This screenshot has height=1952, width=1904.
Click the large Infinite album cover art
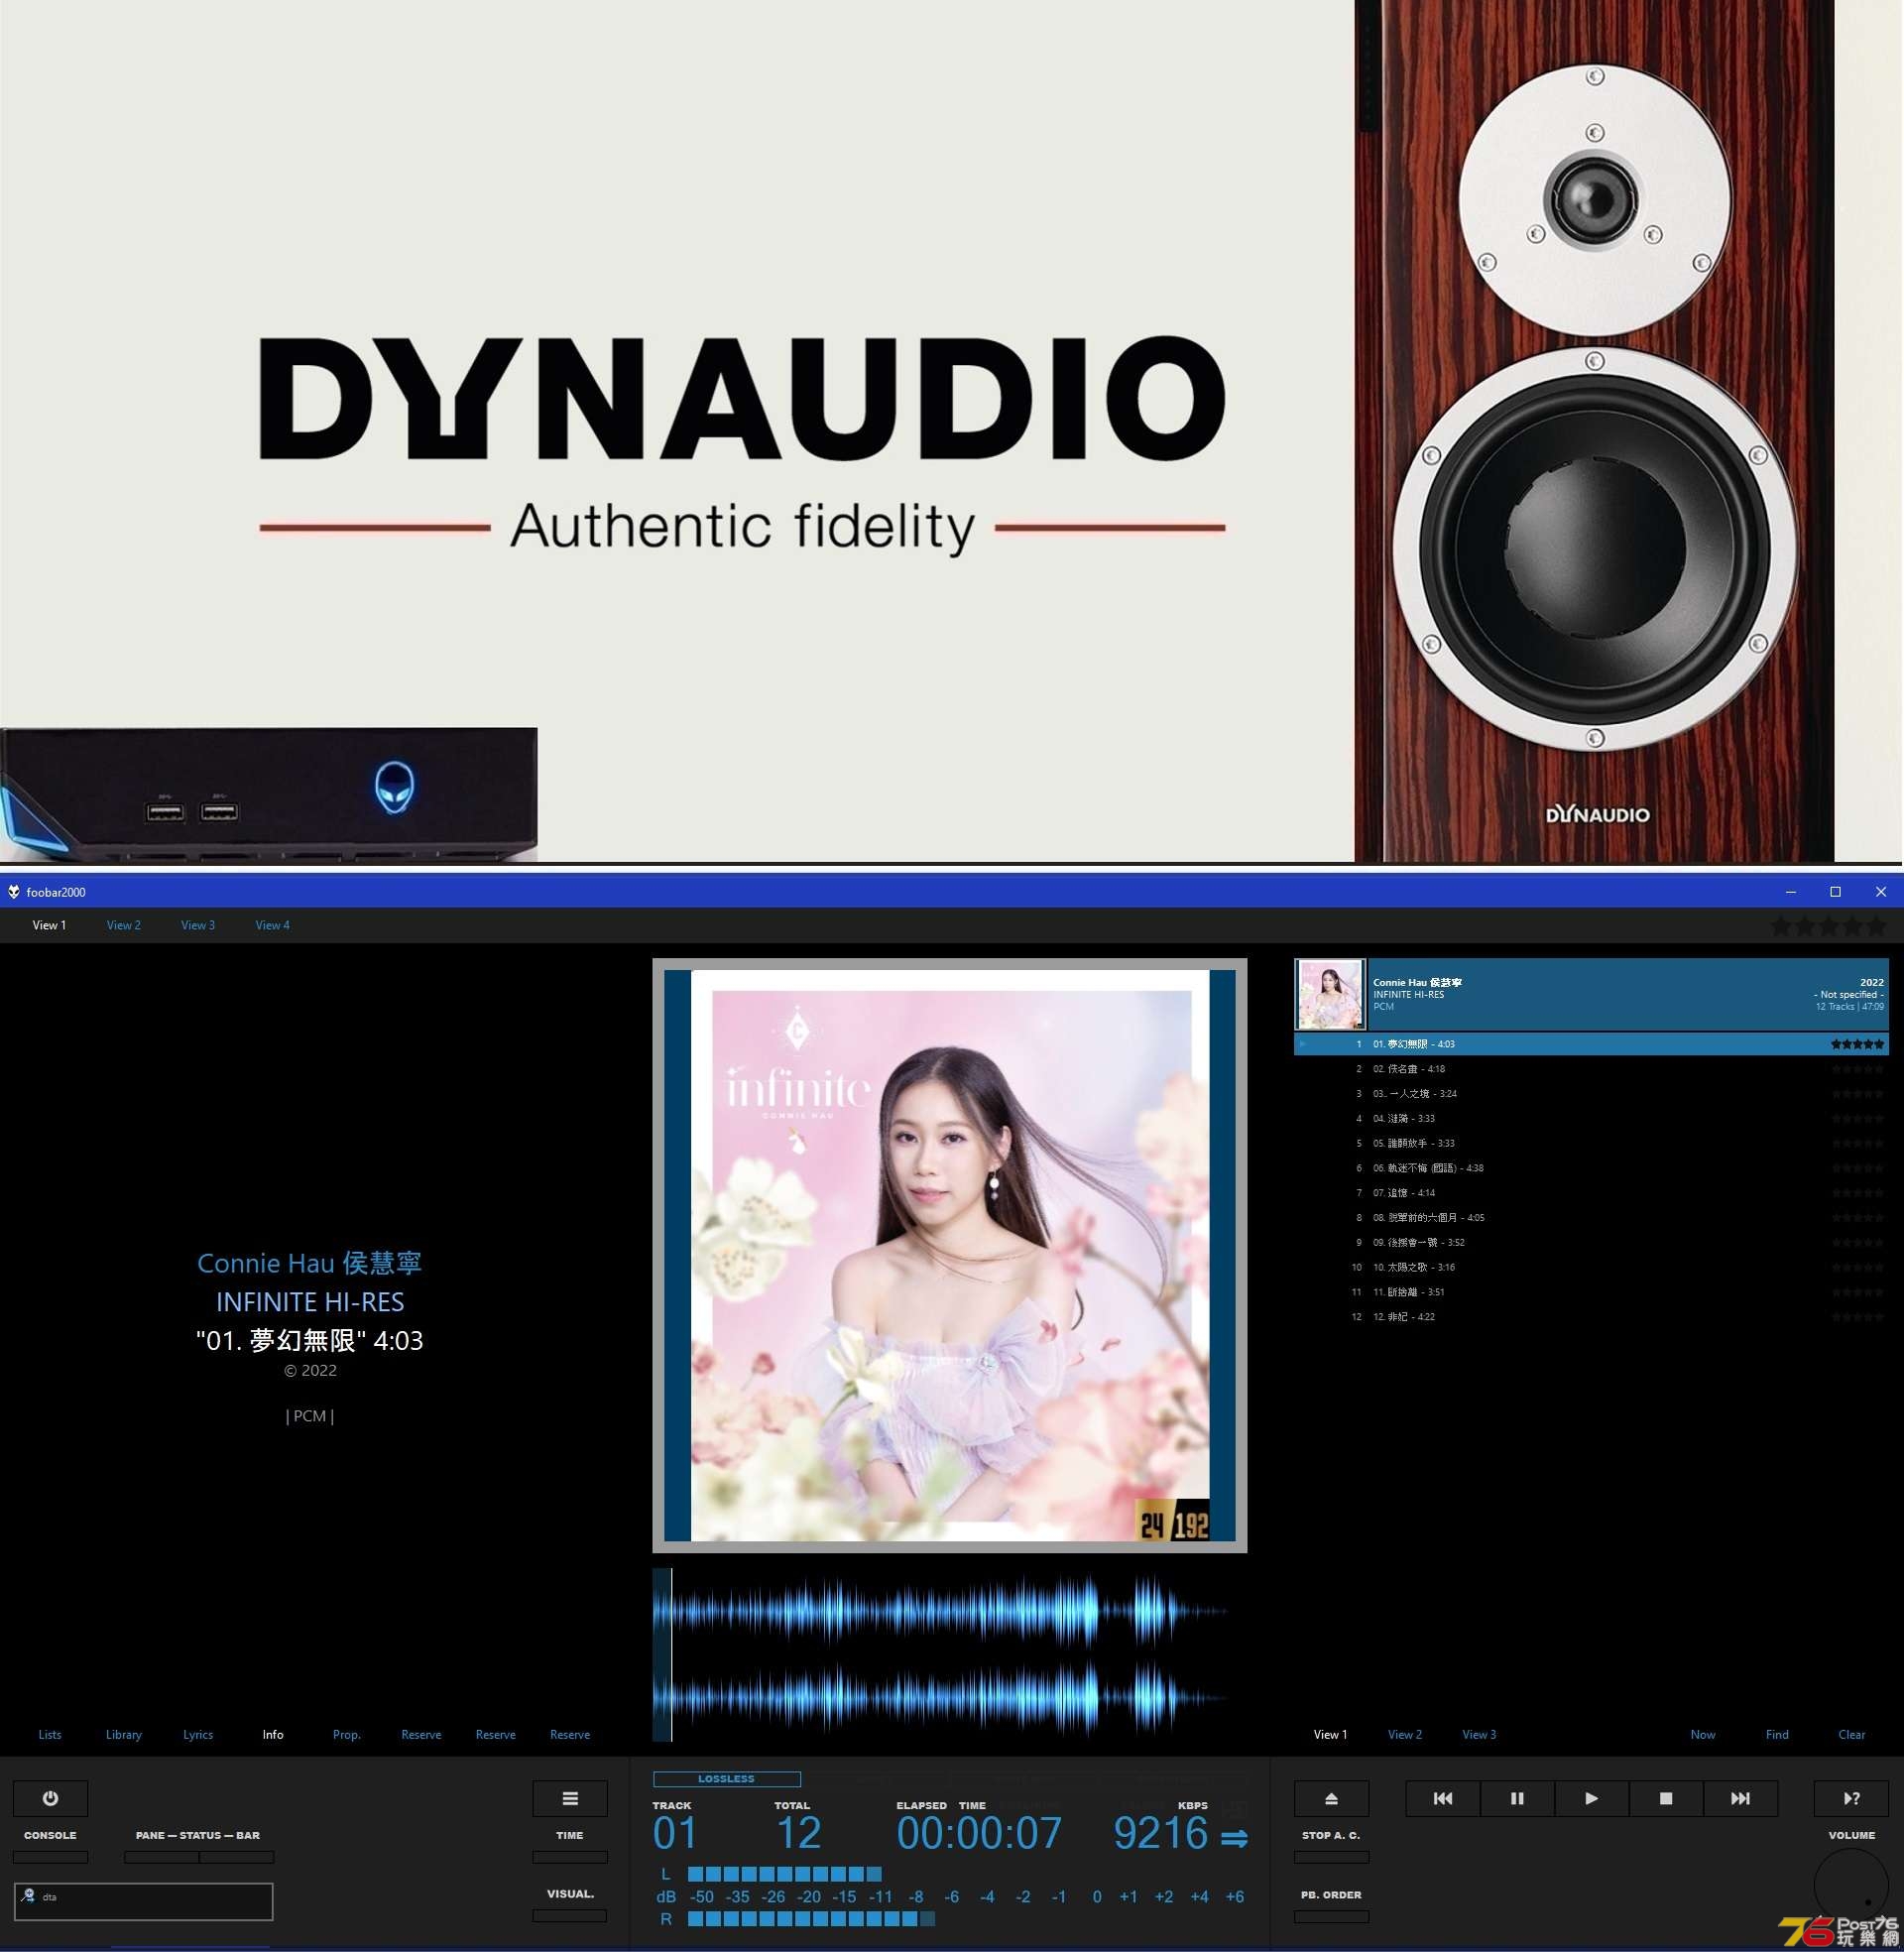[x=949, y=1255]
